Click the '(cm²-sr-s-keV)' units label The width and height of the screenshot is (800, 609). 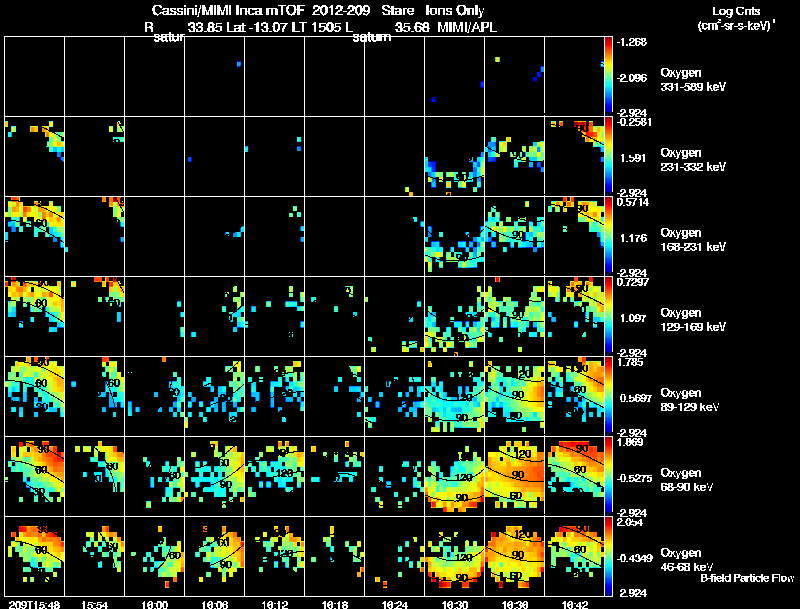point(735,25)
